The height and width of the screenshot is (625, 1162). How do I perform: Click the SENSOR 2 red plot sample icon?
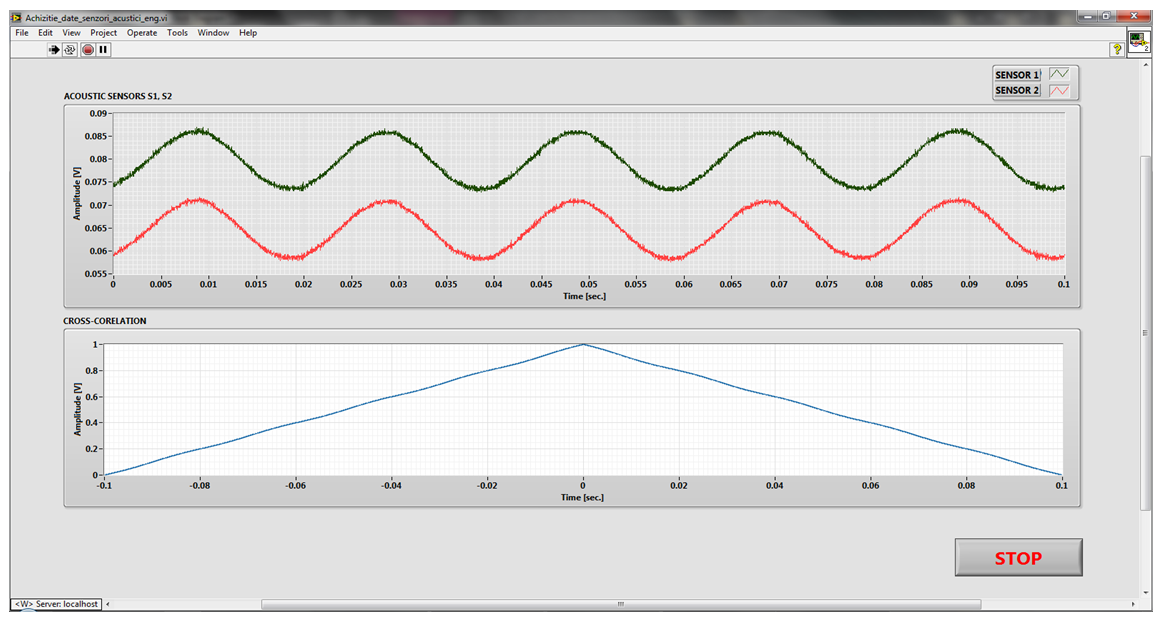coord(1060,90)
